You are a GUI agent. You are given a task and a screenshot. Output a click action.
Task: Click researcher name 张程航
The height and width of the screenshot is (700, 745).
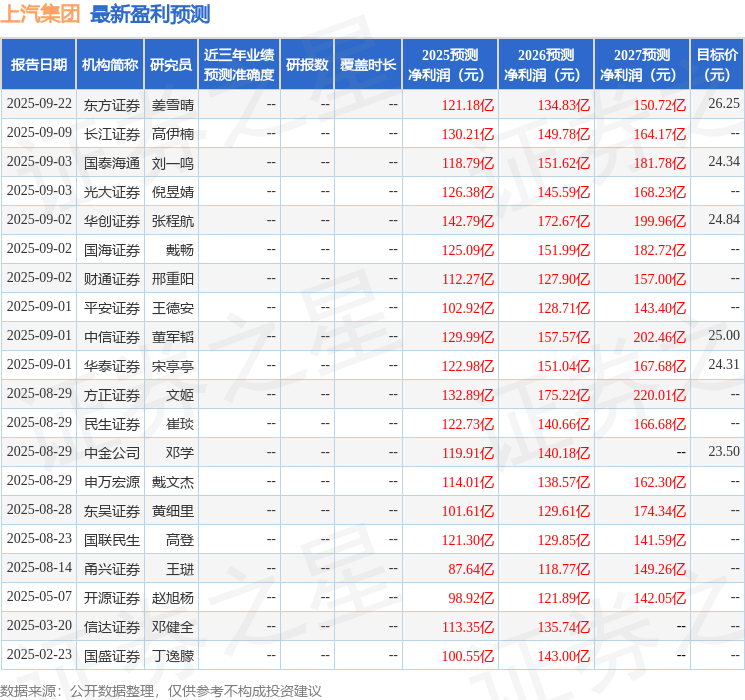(x=172, y=221)
